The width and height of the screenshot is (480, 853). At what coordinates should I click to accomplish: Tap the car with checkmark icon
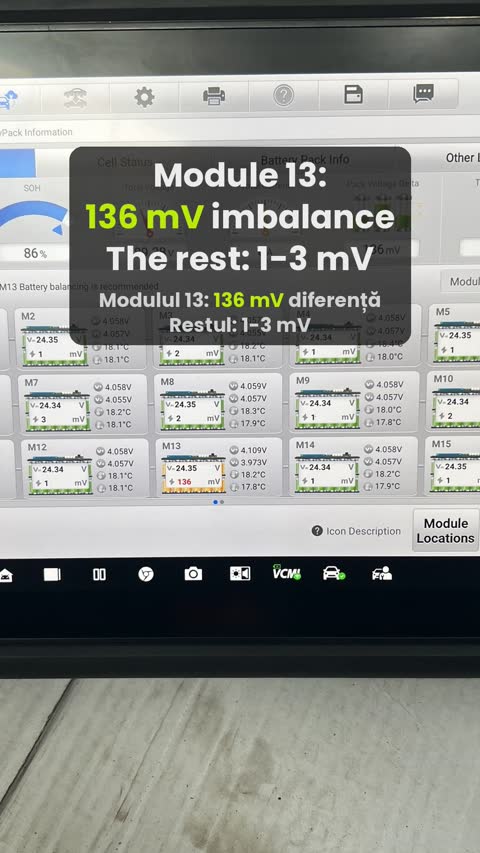pyautogui.click(x=334, y=573)
